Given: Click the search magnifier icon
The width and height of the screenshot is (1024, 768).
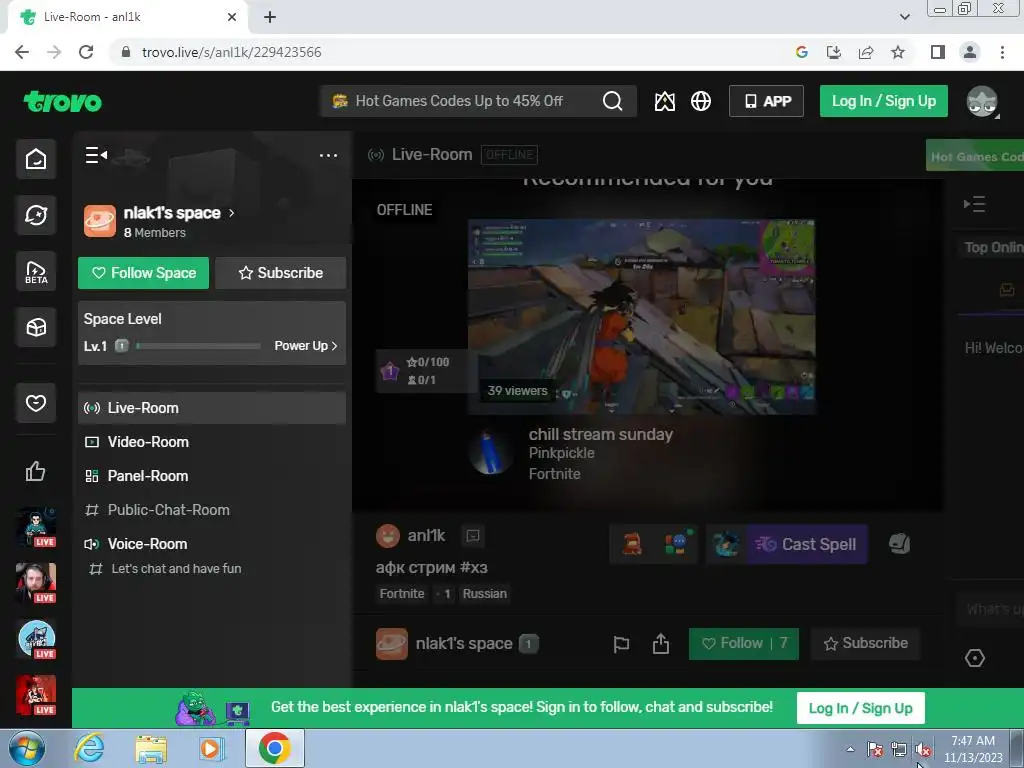Looking at the screenshot, I should click(x=612, y=101).
